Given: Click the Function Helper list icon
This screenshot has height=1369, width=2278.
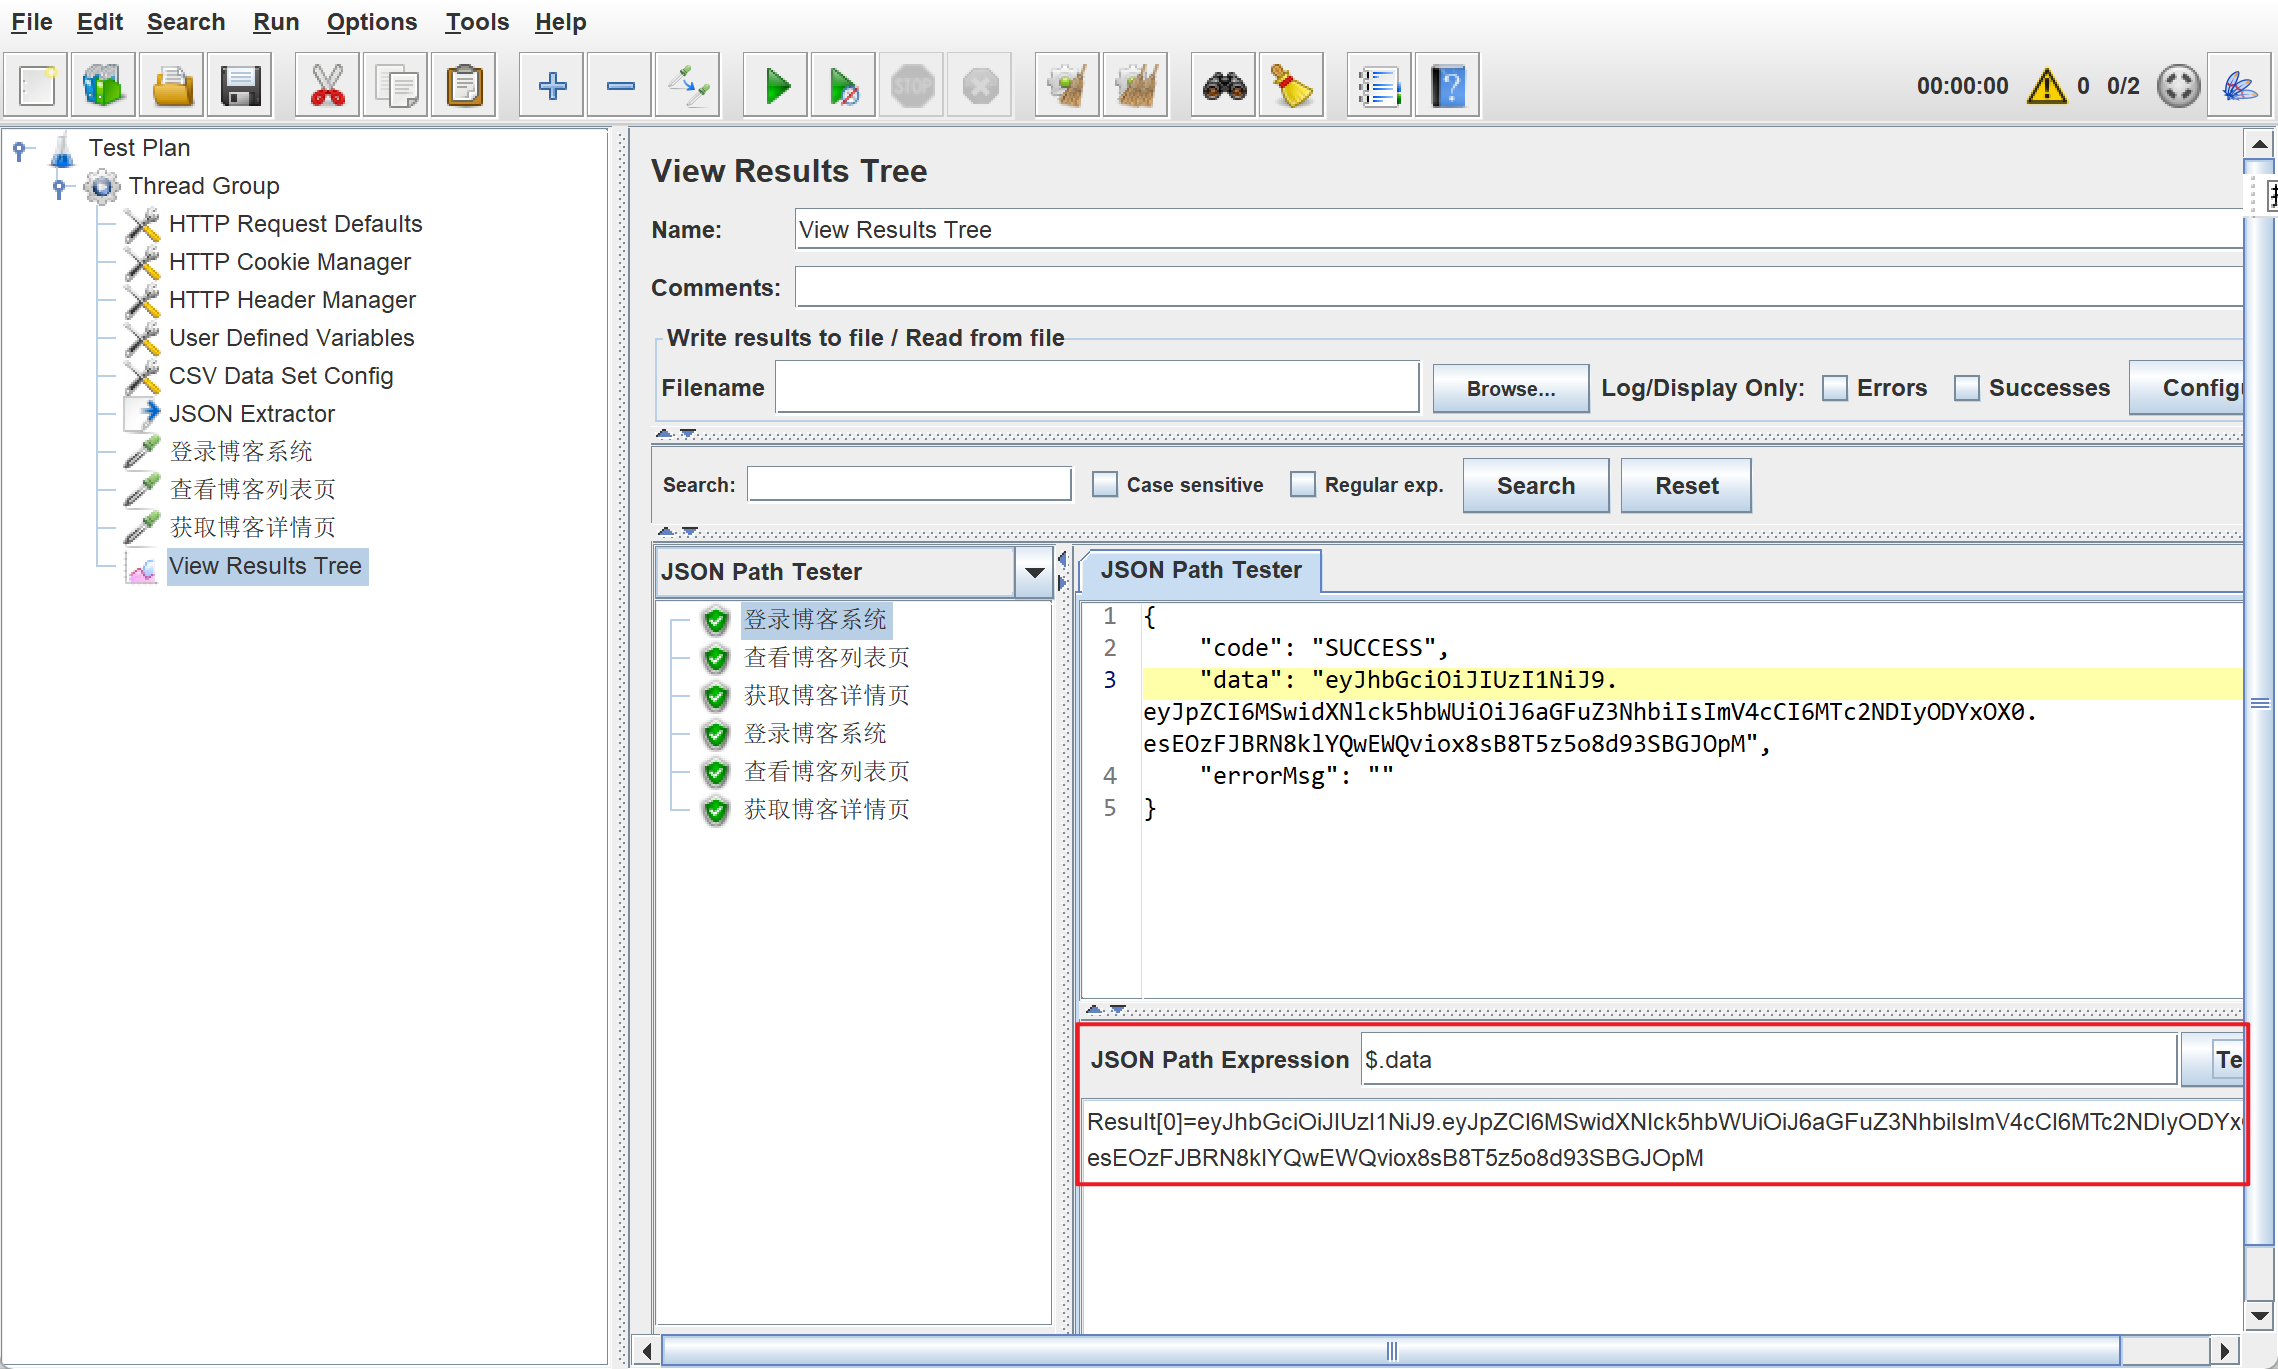Looking at the screenshot, I should pos(1378,87).
